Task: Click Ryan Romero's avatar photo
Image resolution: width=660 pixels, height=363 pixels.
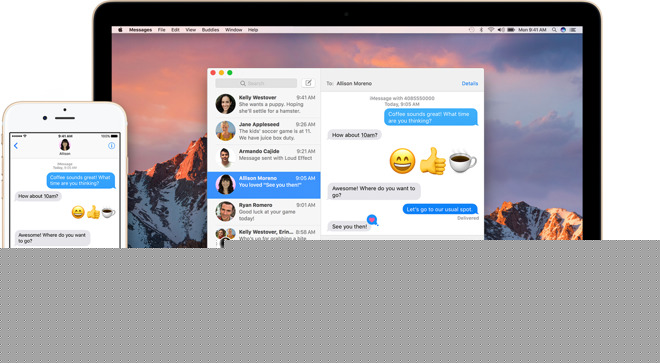Action: point(226,211)
